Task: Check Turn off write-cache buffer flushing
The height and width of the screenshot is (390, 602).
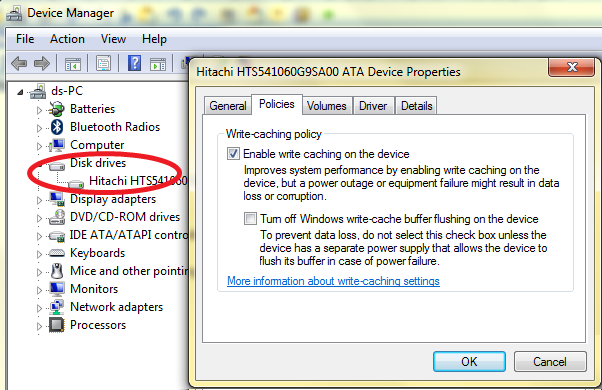Action: point(250,218)
